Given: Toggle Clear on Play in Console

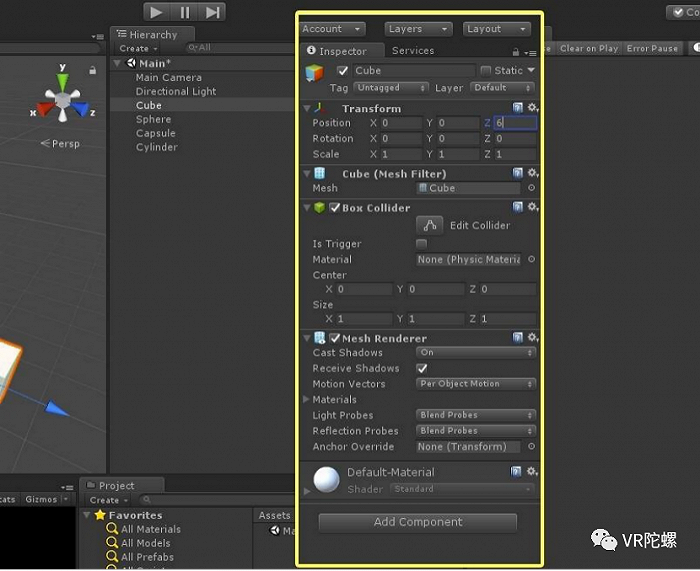Looking at the screenshot, I should pos(589,48).
